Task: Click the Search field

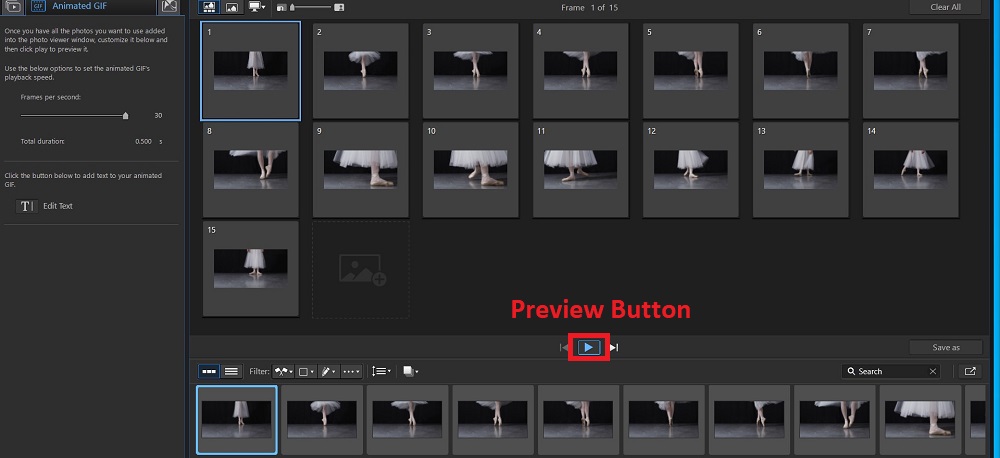Action: tap(890, 371)
